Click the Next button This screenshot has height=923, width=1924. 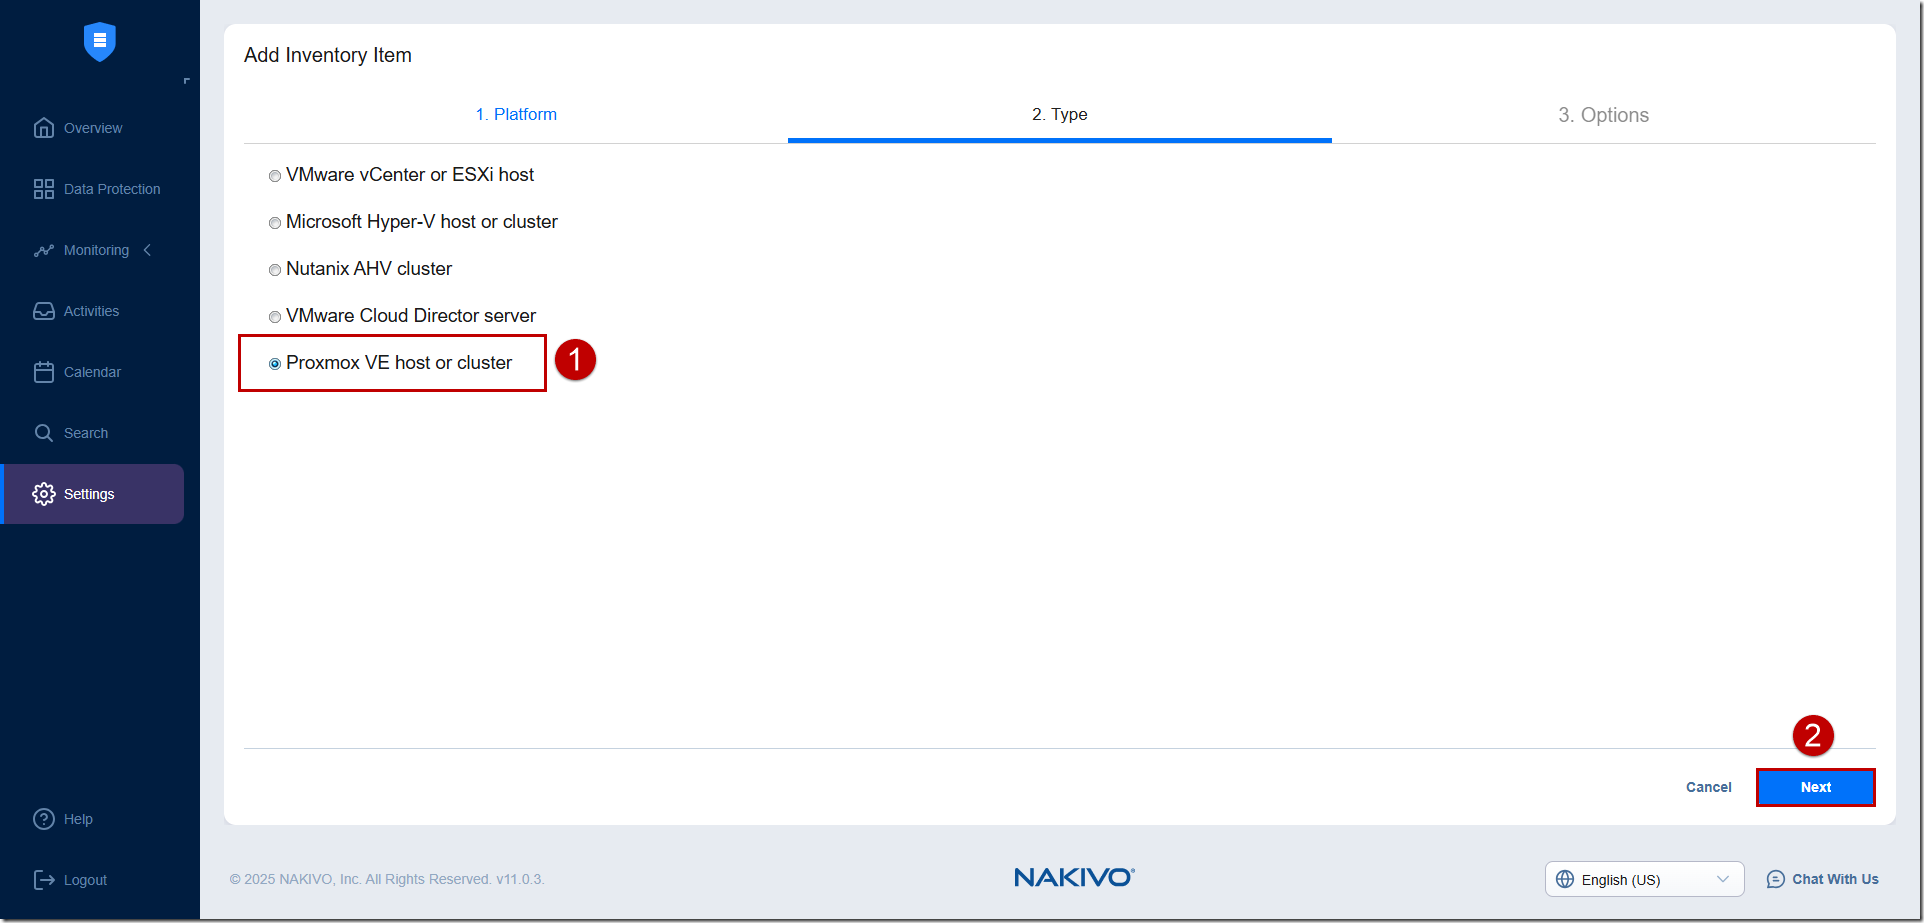[x=1816, y=787]
